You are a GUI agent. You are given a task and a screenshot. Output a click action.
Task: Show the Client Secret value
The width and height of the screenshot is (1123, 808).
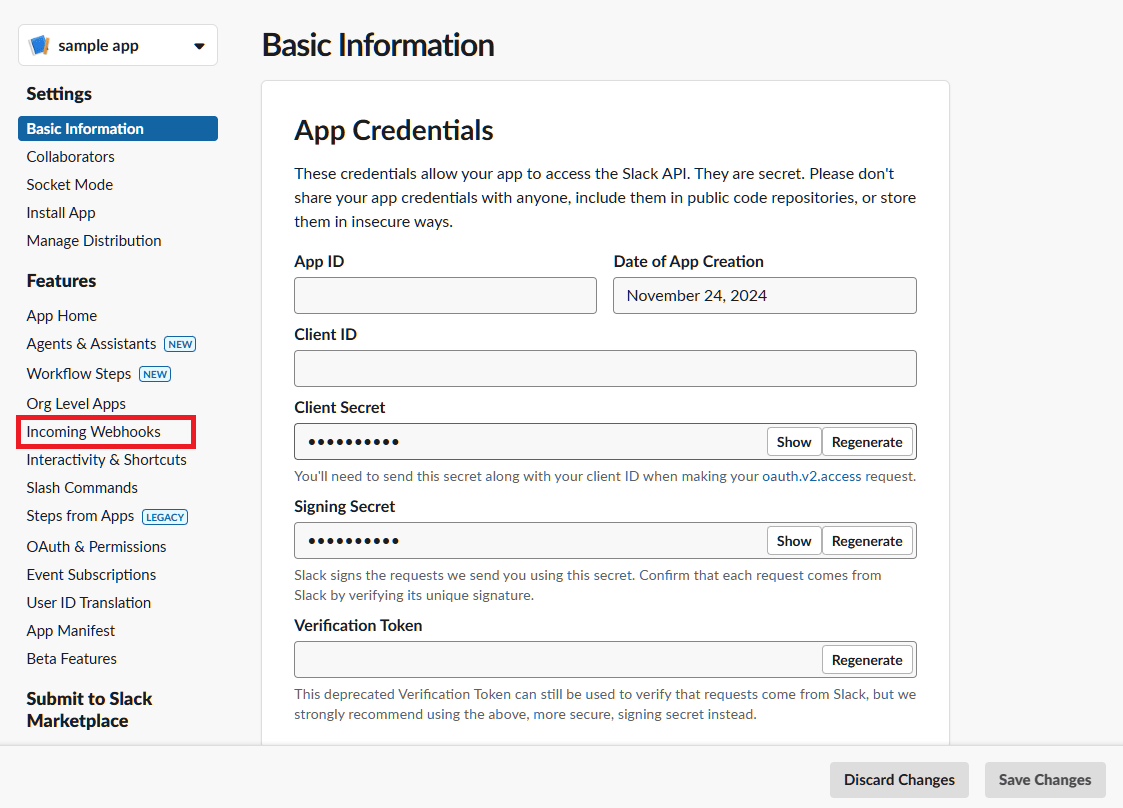tap(794, 442)
